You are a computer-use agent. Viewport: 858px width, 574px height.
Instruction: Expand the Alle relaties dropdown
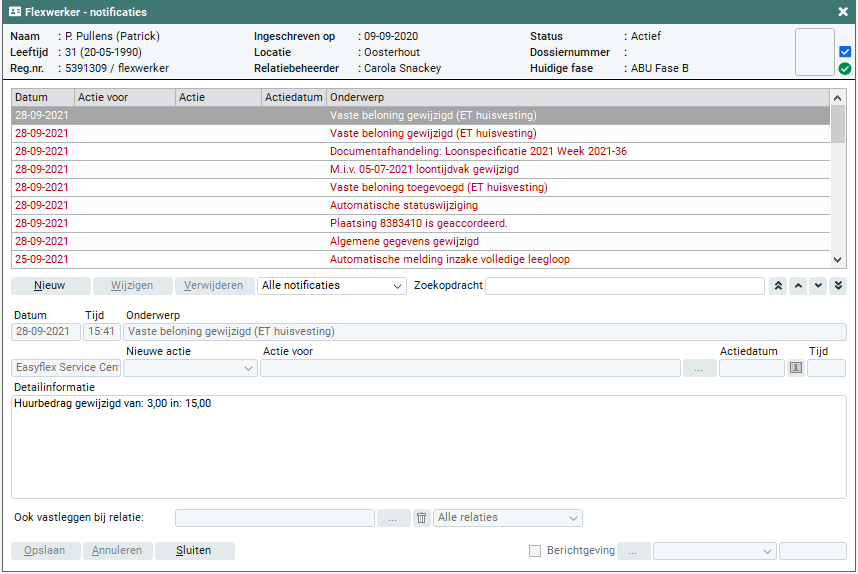508,518
